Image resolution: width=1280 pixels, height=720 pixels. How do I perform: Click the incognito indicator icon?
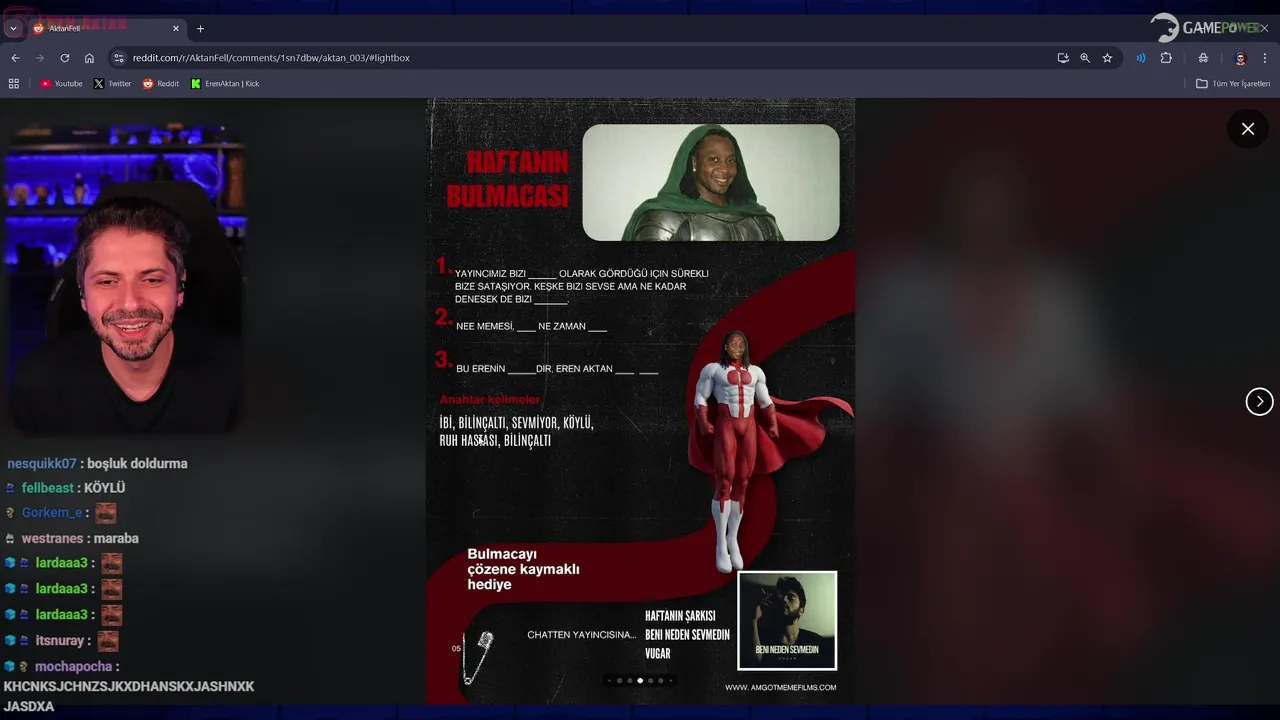pos(1203,58)
